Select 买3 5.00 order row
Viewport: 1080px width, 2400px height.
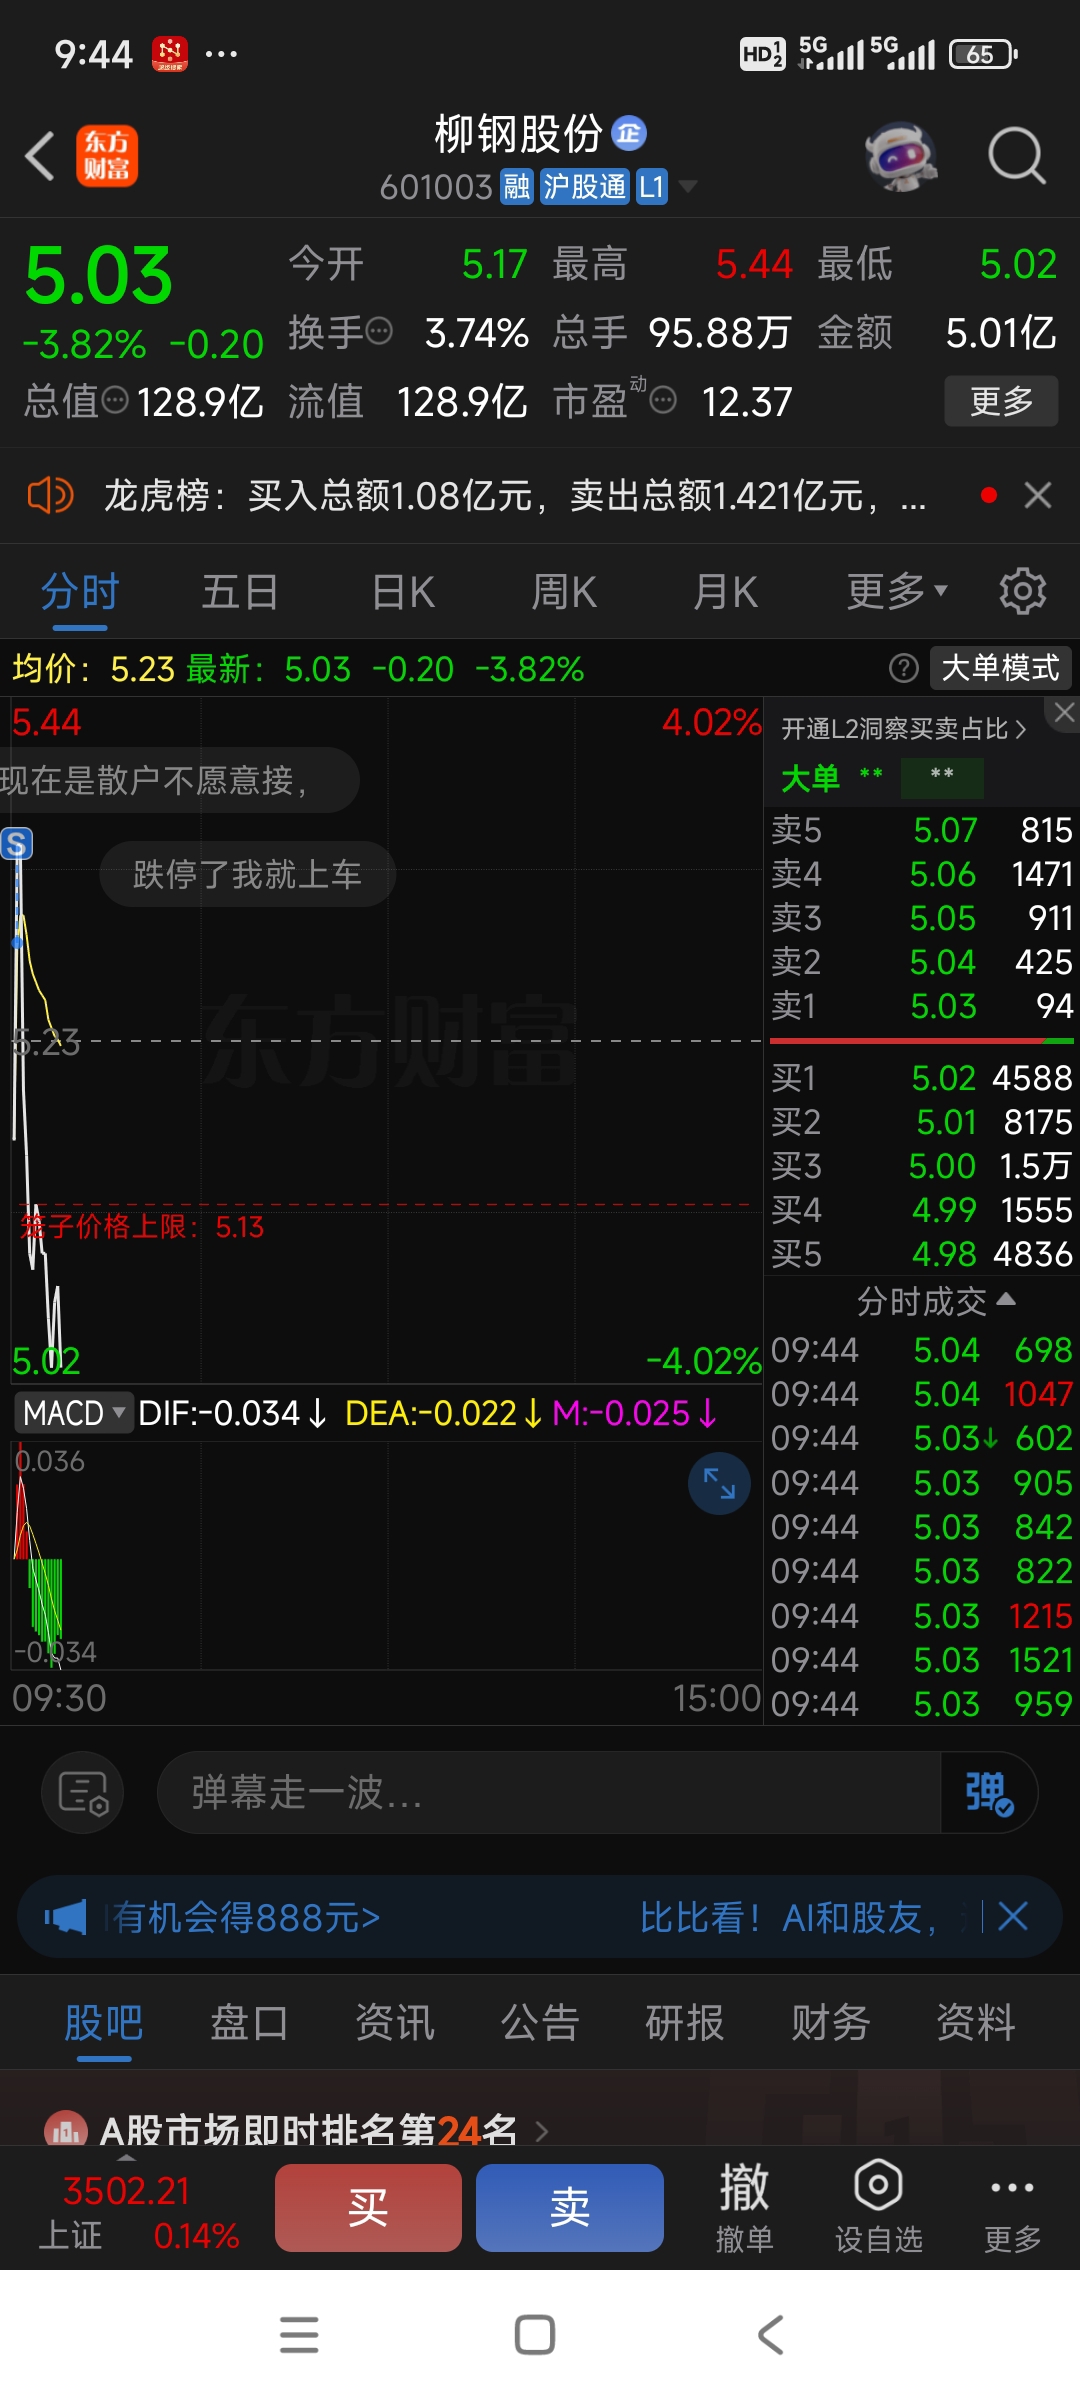(x=922, y=1166)
